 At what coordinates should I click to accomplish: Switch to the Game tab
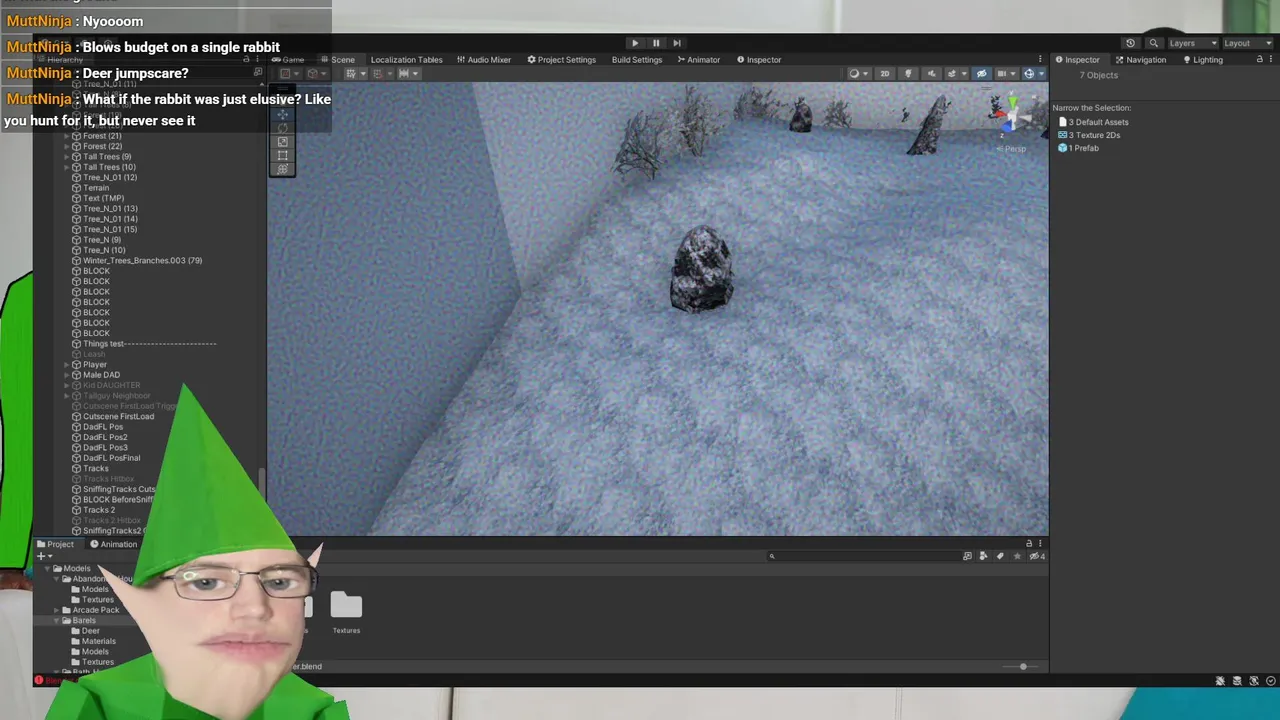click(x=288, y=60)
